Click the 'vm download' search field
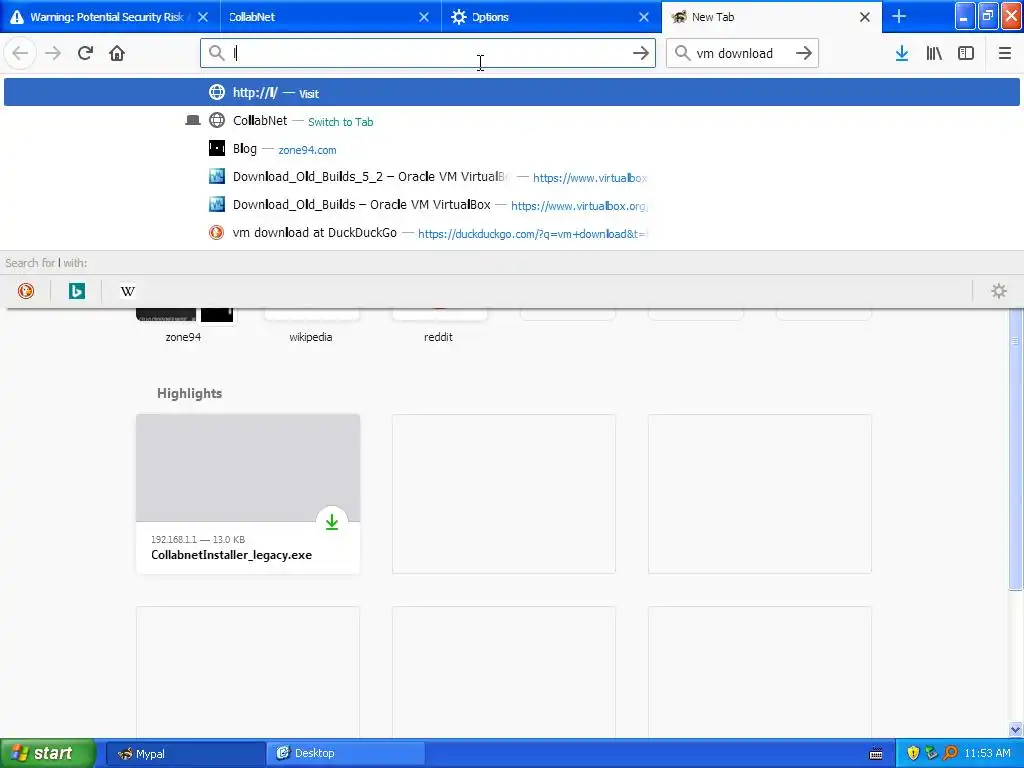The image size is (1024, 768). click(x=742, y=53)
